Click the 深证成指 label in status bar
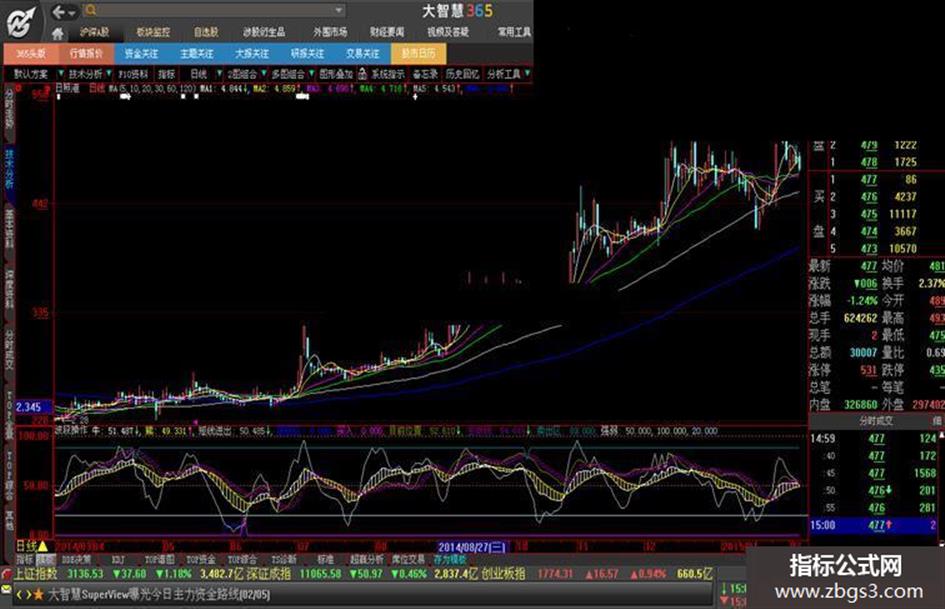This screenshot has width=945, height=609. coord(269,574)
